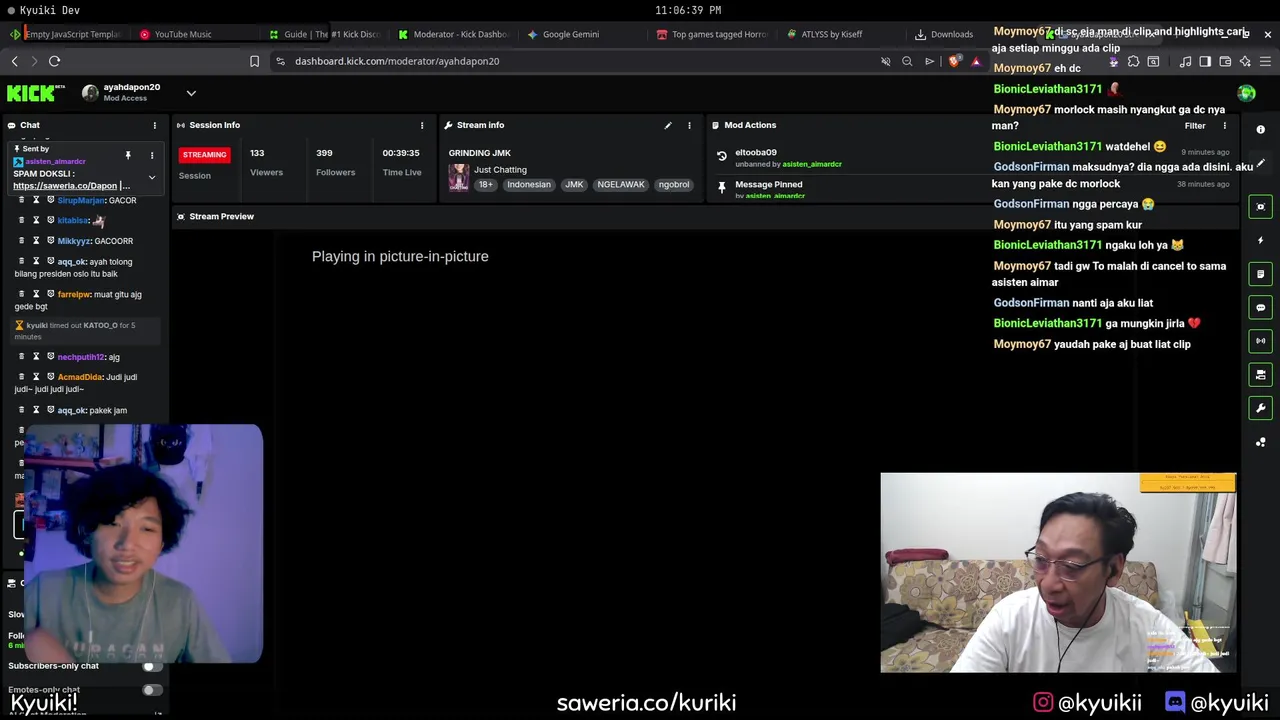Screen dimensions: 1280x720
Task: Toggle Subscribers-only chat switch
Action: 151,666
